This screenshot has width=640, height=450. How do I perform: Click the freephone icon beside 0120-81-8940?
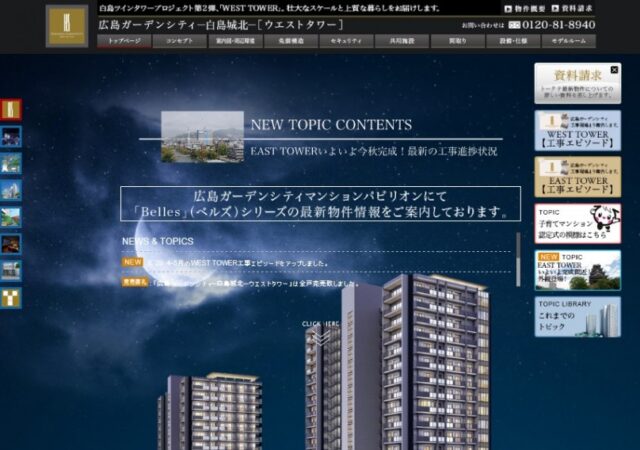pos(514,25)
